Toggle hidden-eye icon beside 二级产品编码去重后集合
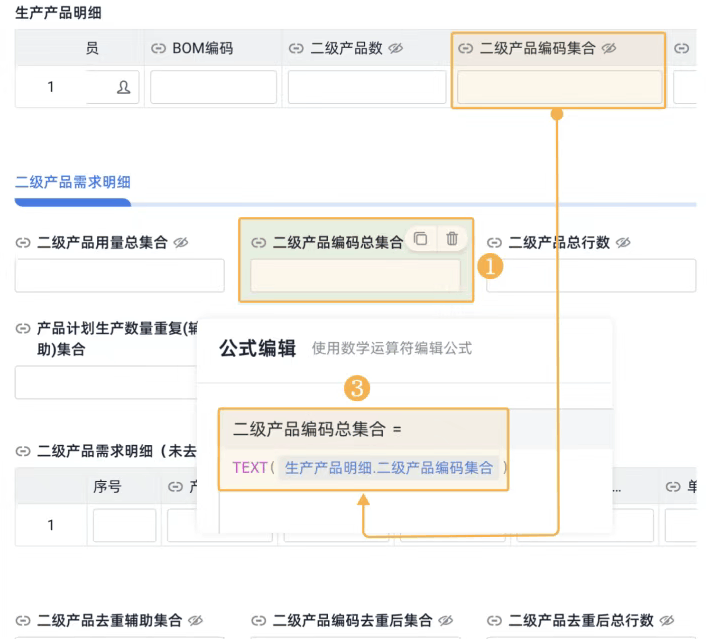 (446, 621)
